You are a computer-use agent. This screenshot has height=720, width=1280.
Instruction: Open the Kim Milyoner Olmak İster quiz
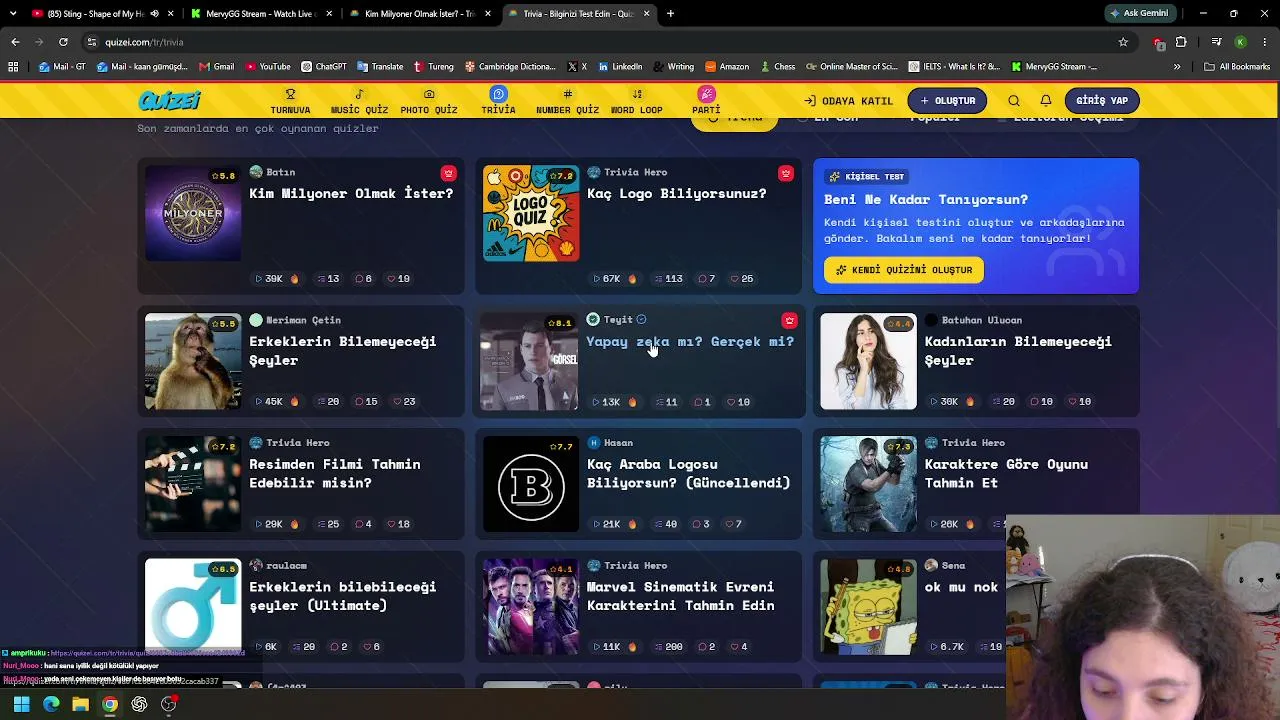351,193
